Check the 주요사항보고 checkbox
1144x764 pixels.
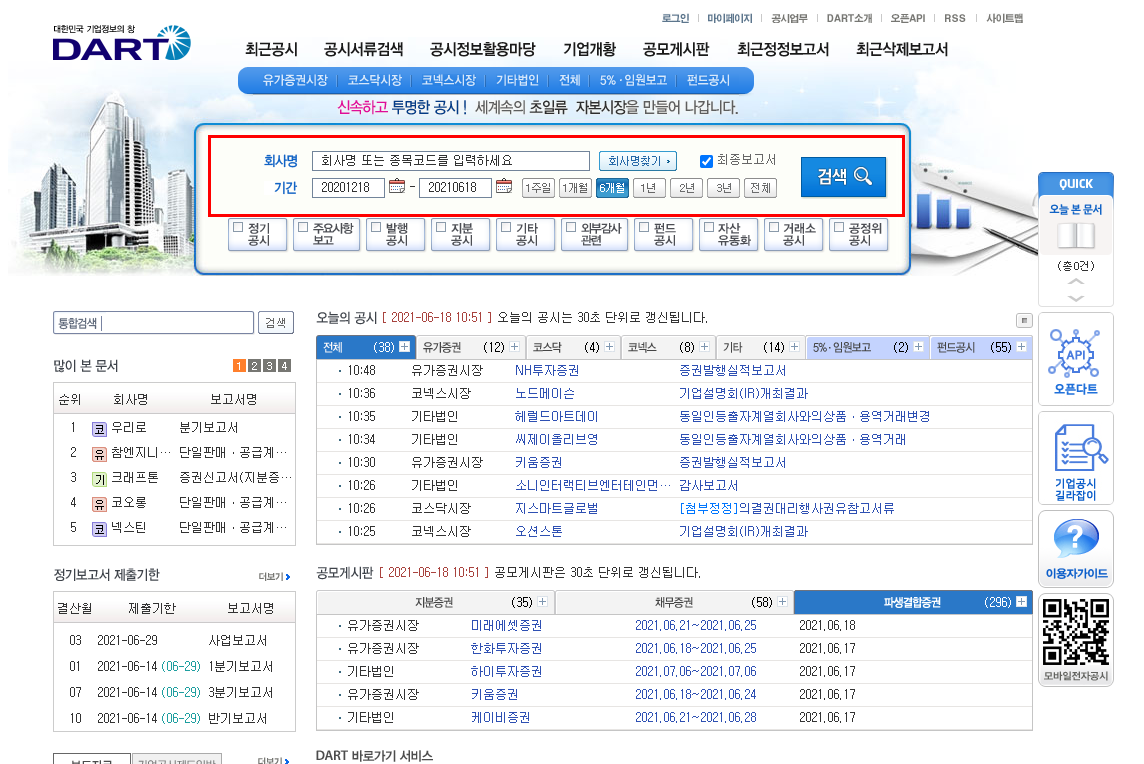[303, 228]
